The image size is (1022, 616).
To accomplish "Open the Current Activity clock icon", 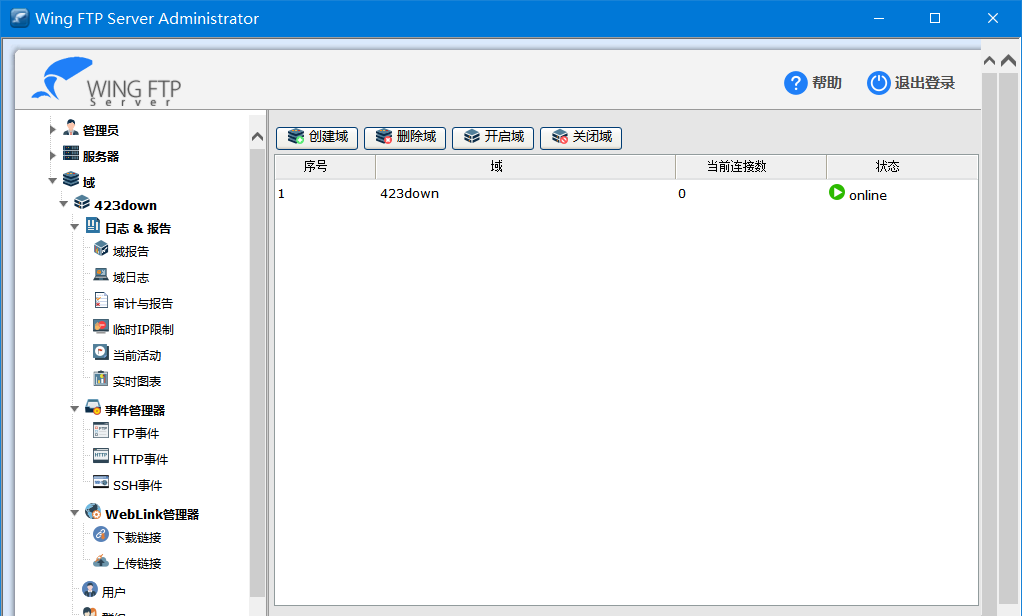I will tap(100, 354).
